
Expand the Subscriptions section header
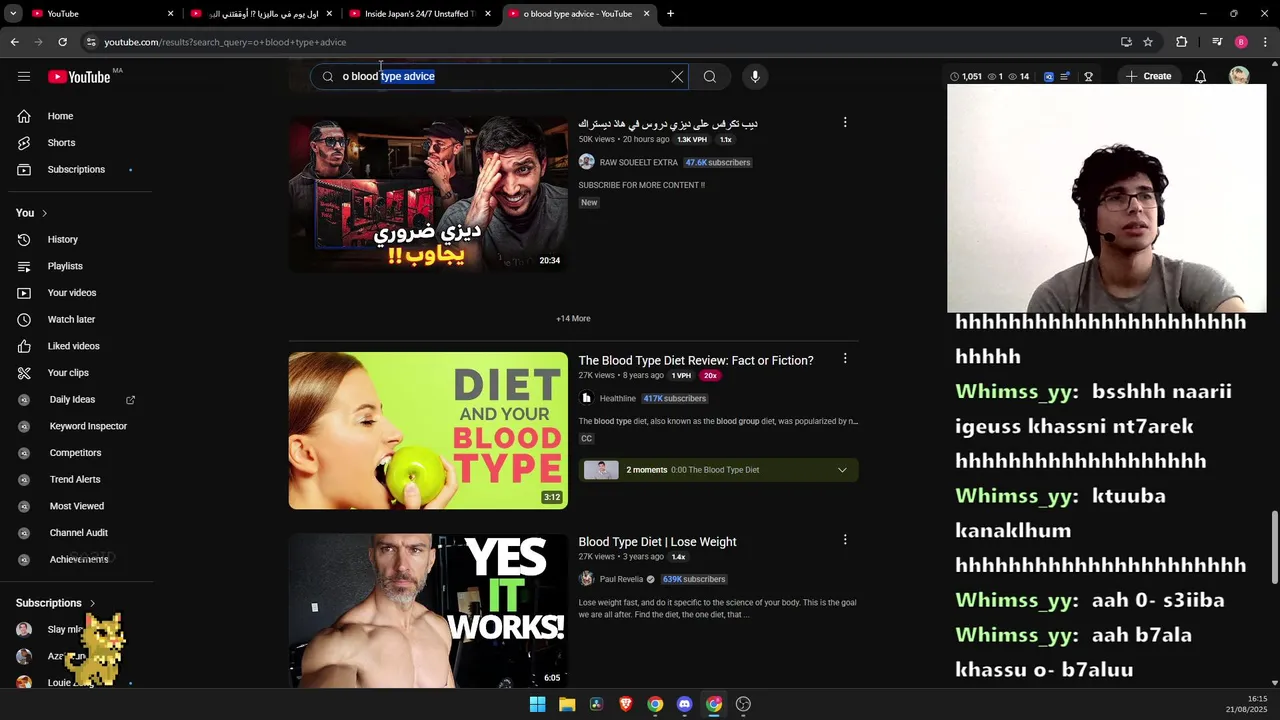click(56, 603)
